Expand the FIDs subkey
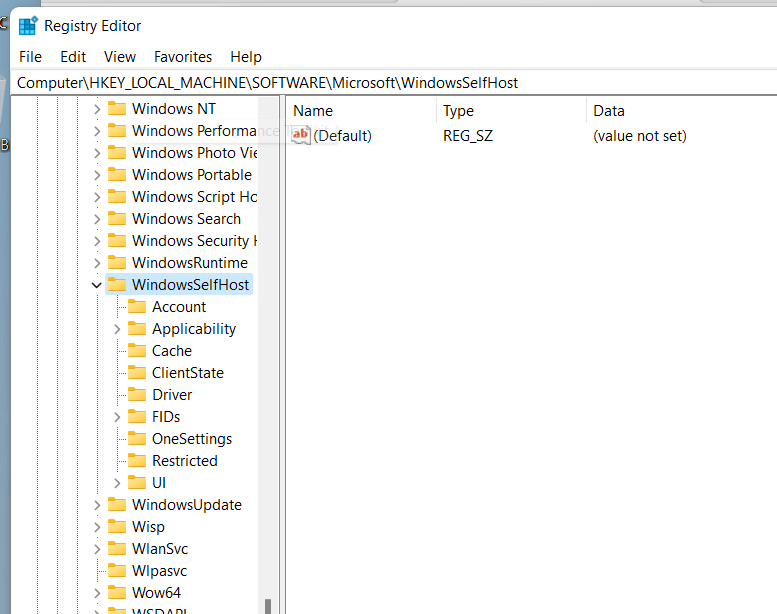This screenshot has width=777, height=614. click(117, 417)
